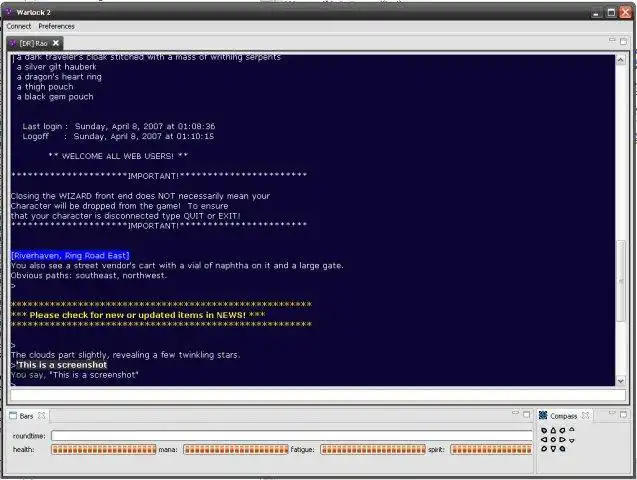Click the roundtime bar
637x480 pixels.
point(292,435)
